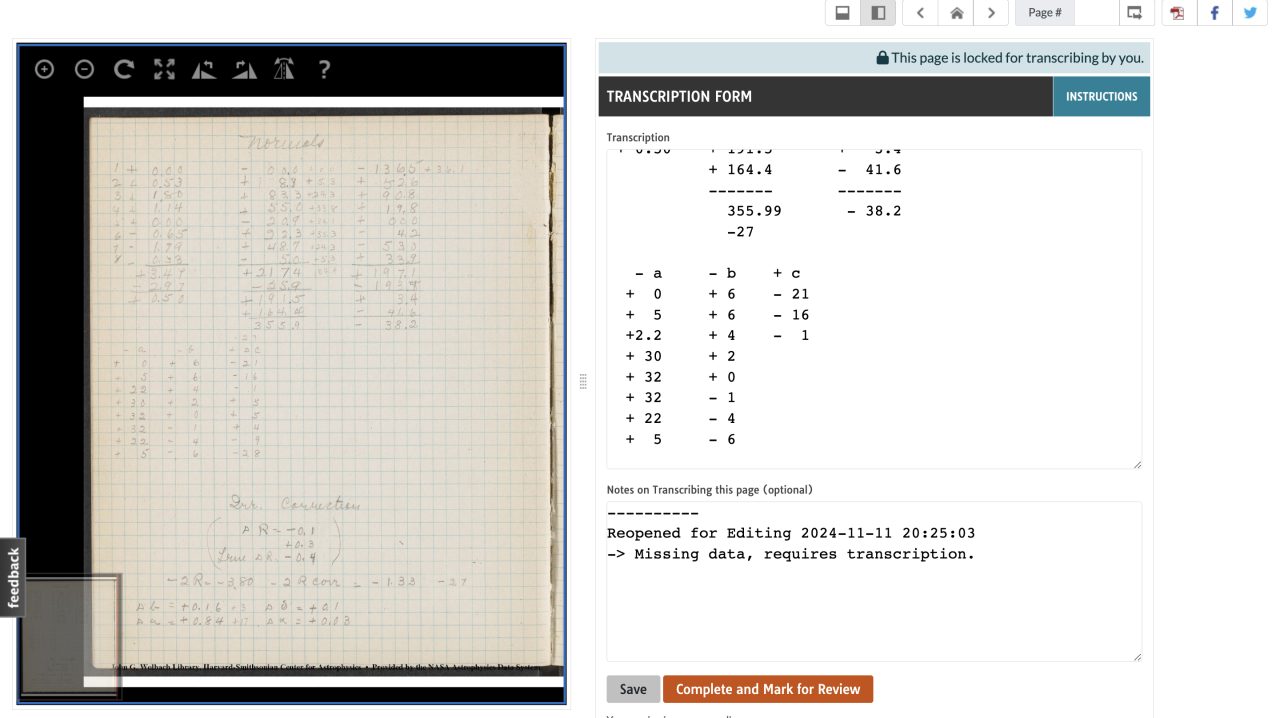Share this page on Twitter
Image resolution: width=1280 pixels, height=718 pixels.
click(1250, 13)
